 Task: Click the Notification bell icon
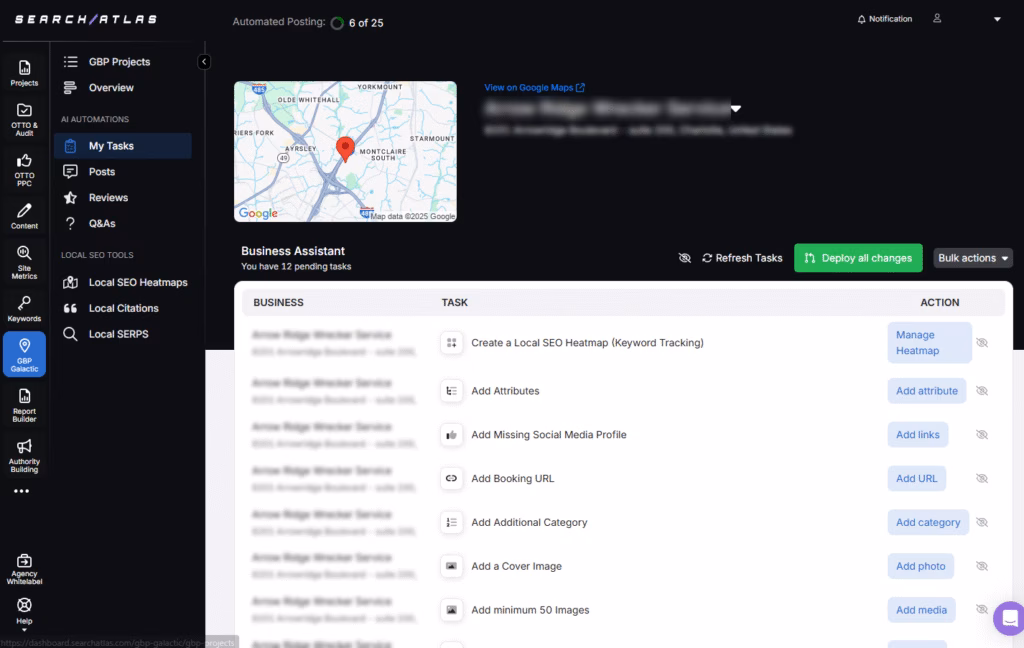[x=862, y=19]
